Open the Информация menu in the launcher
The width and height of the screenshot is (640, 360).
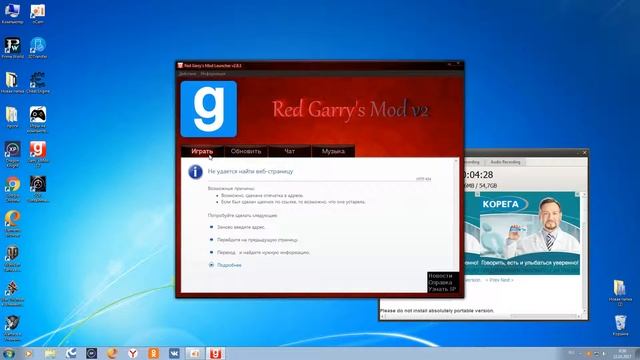[x=213, y=74]
